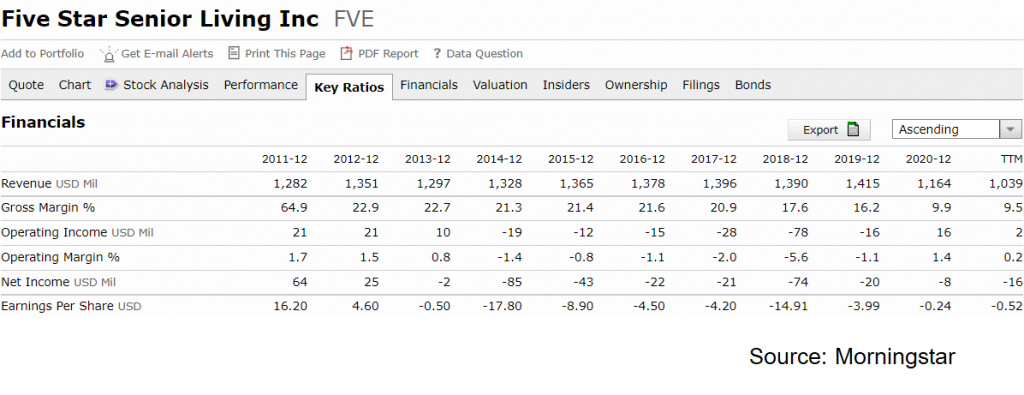Click the Export button

pyautogui.click(x=829, y=129)
